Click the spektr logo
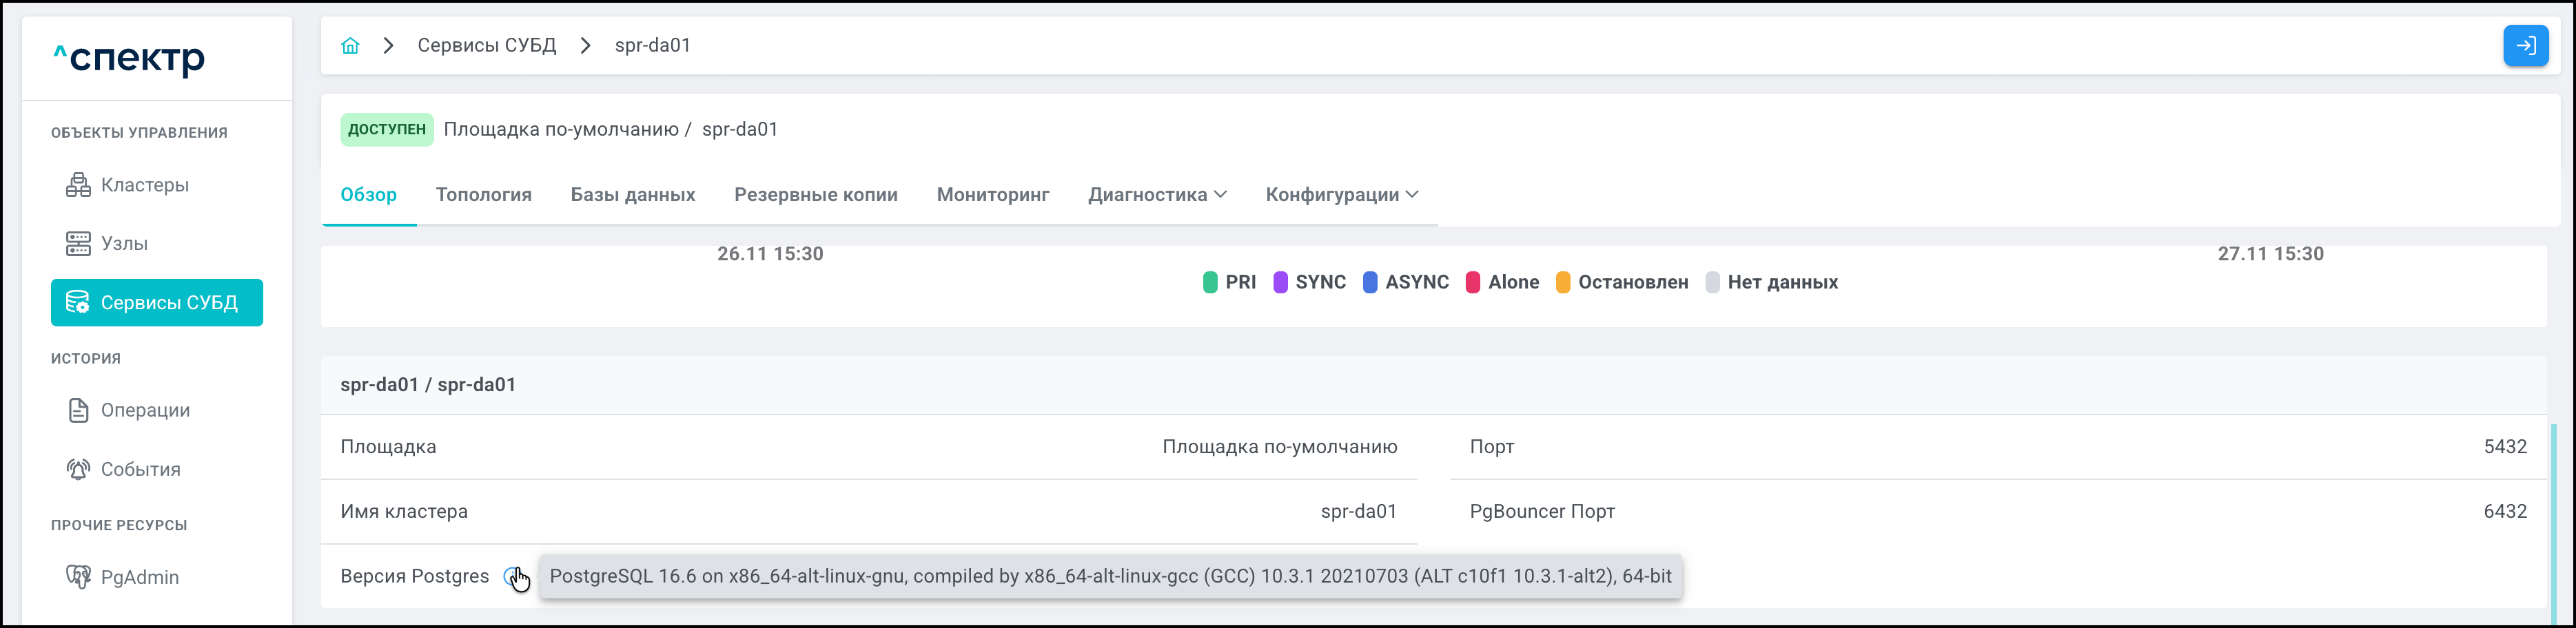 coord(129,59)
